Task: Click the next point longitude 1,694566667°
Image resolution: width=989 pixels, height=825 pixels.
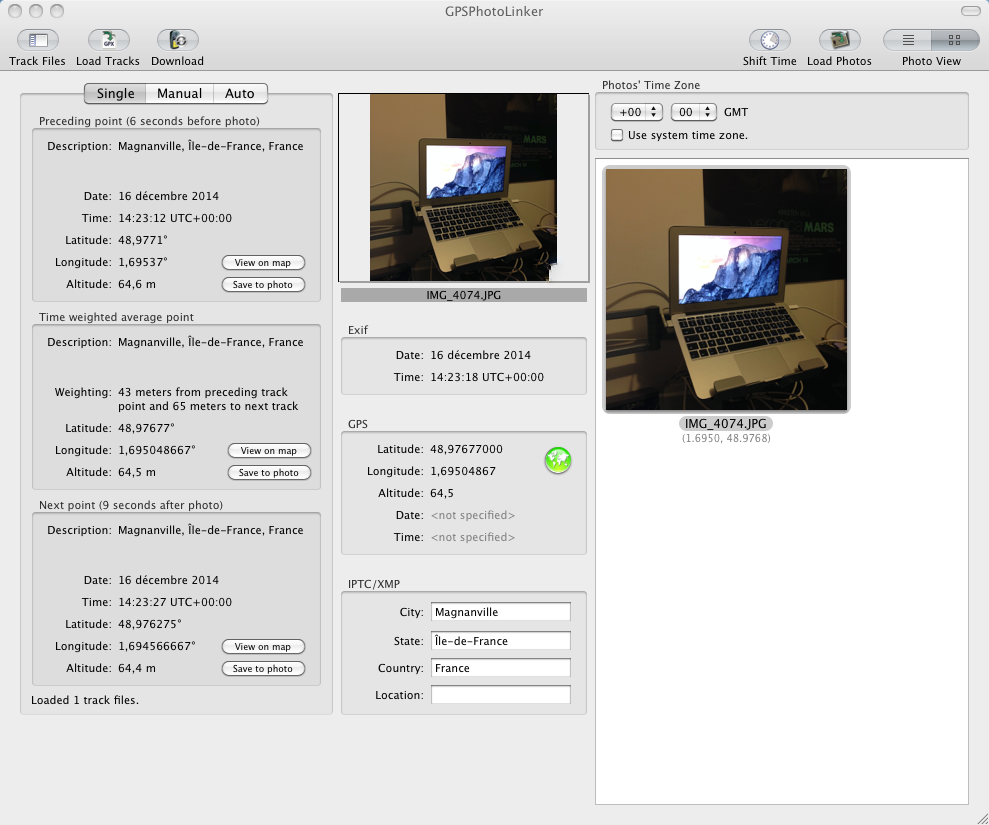Action: coord(156,646)
